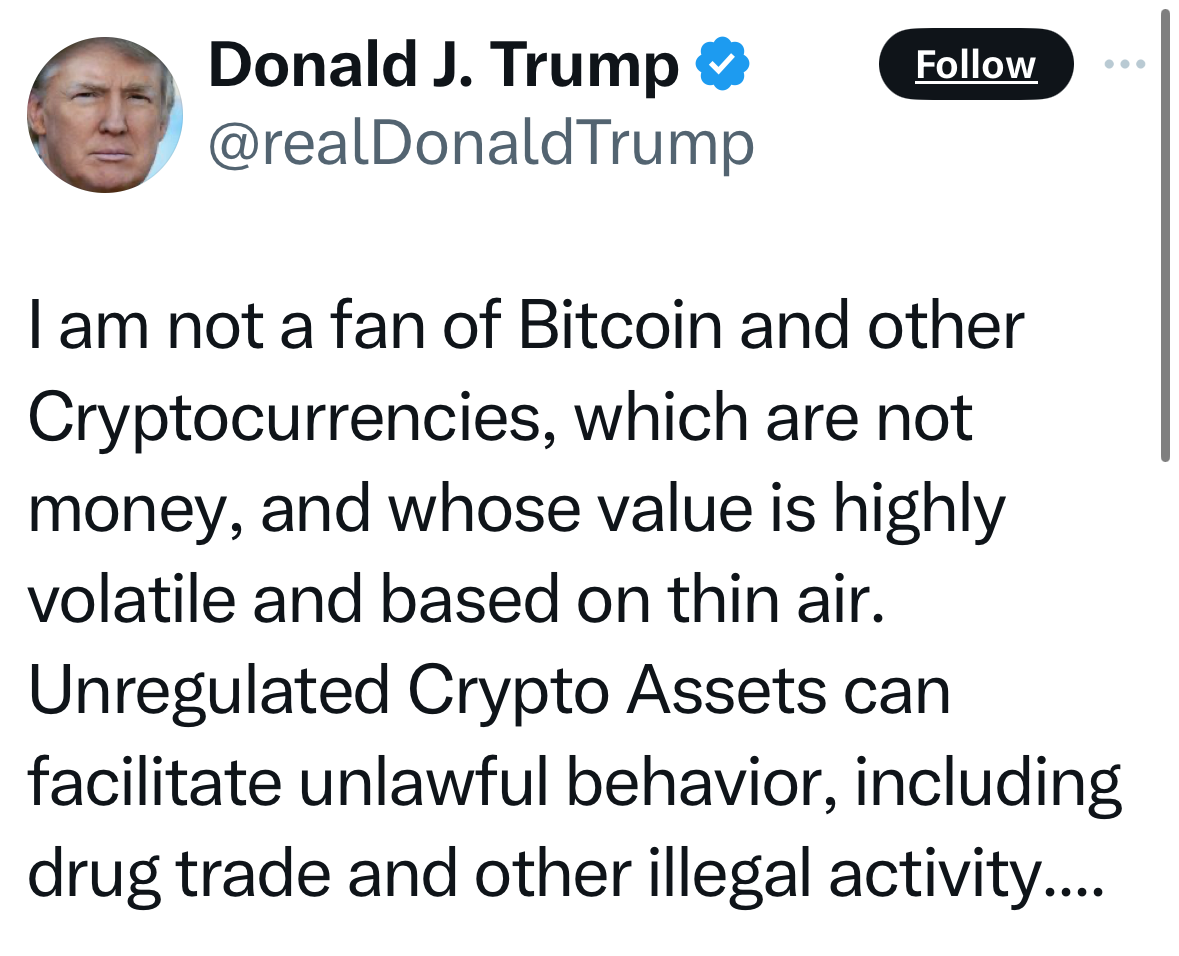The image size is (1179, 956).
Task: Click the word "fan" in the tweet
Action: coord(377,325)
